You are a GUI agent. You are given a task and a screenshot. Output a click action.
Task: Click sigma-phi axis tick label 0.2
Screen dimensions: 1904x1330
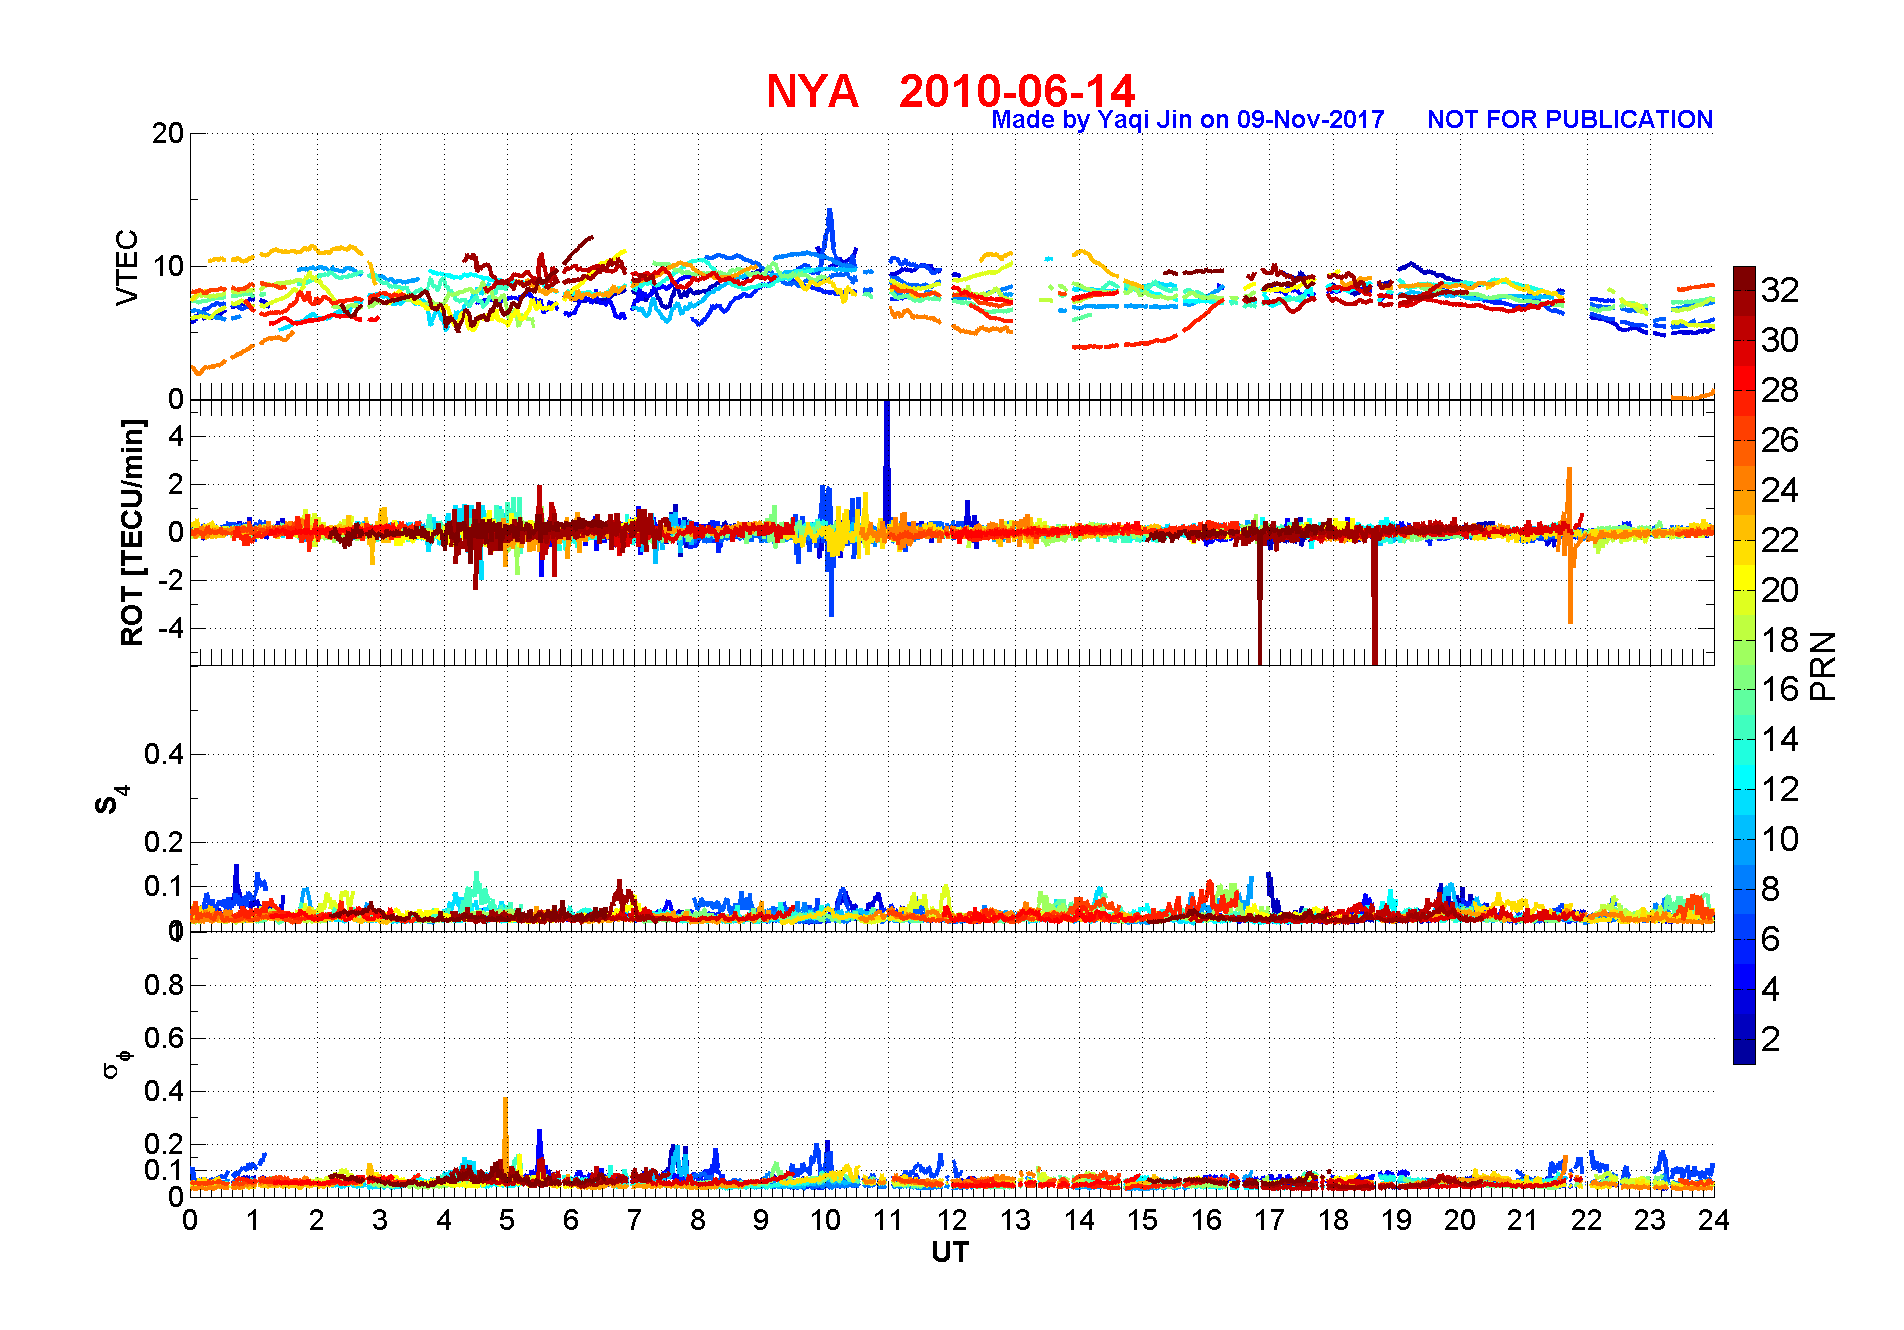(x=164, y=1144)
